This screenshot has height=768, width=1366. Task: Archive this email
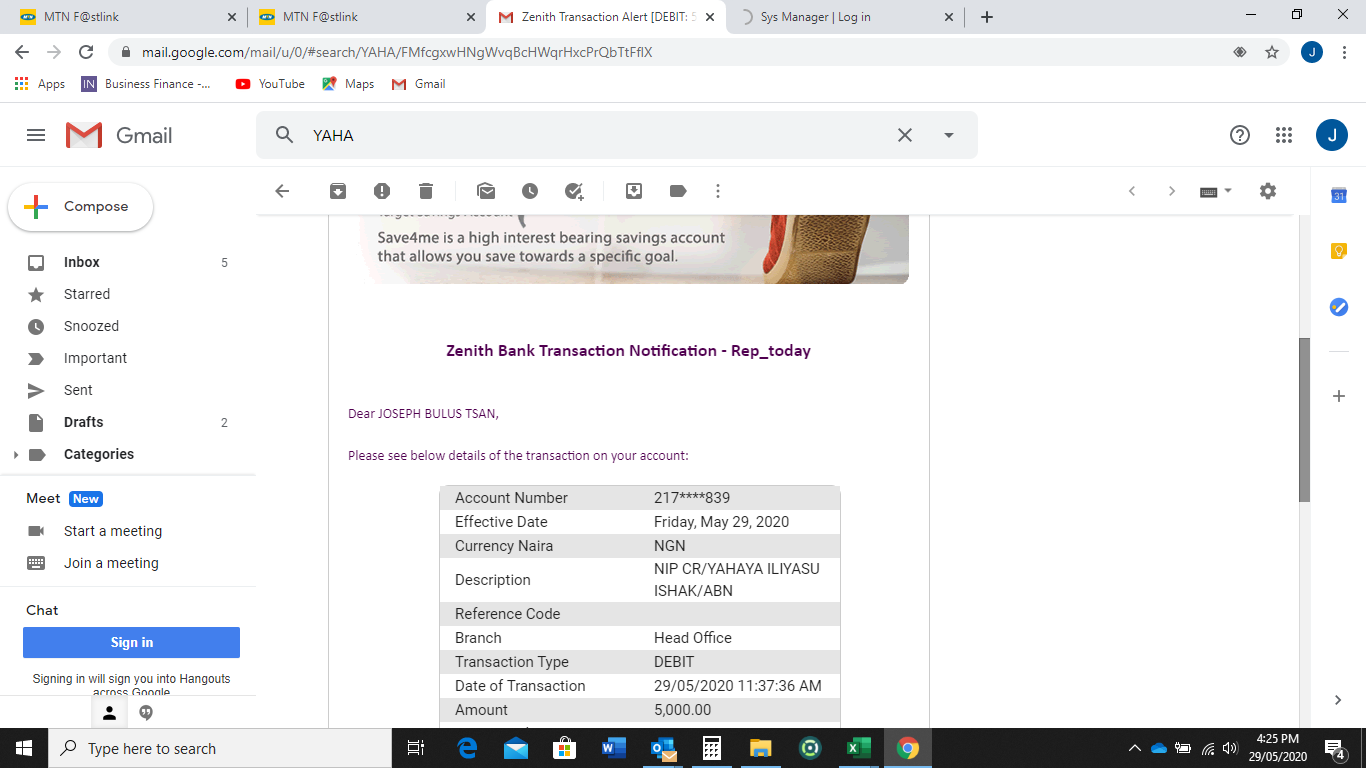coord(338,191)
